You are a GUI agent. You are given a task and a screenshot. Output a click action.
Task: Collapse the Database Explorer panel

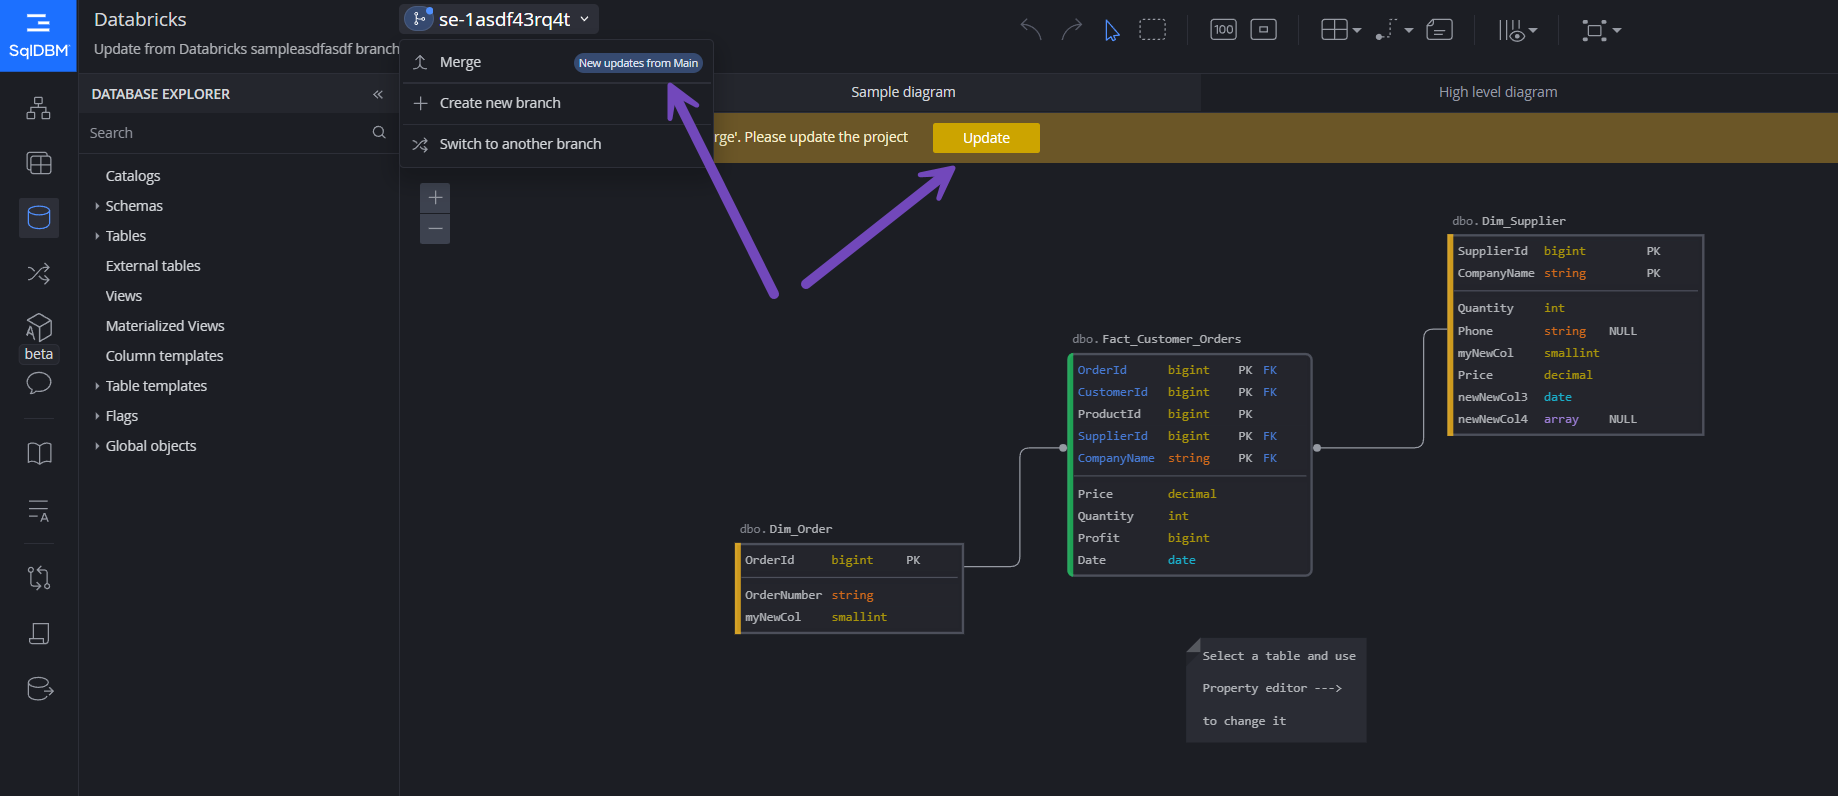tap(378, 94)
